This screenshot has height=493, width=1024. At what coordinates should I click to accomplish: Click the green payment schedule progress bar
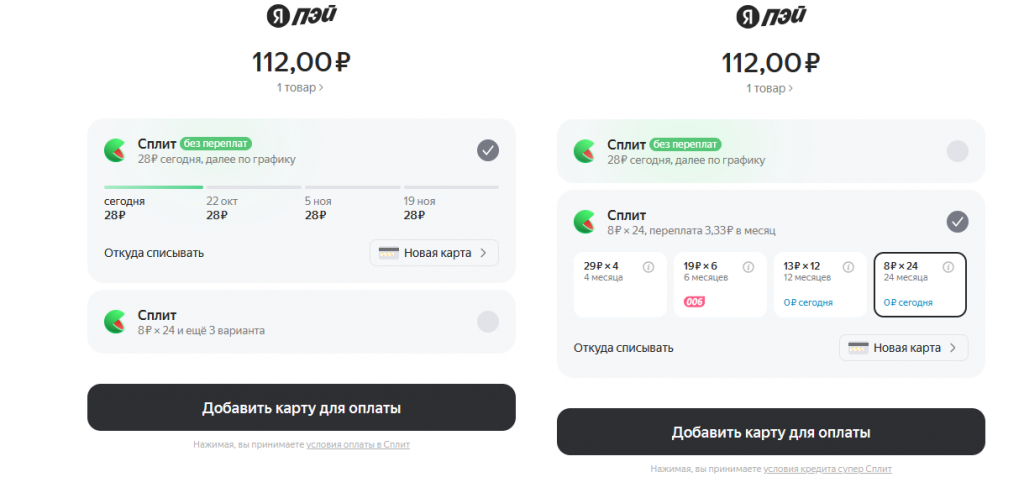(153, 187)
